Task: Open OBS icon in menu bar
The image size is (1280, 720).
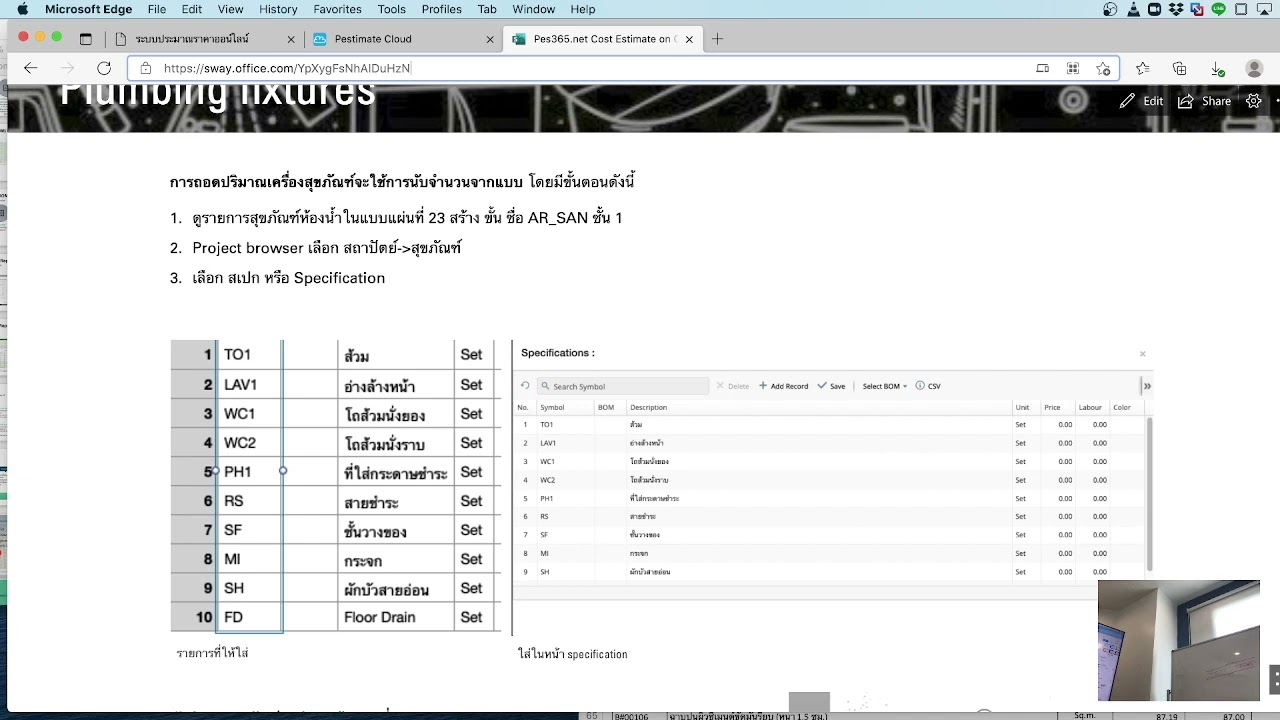Action: coord(1110,9)
